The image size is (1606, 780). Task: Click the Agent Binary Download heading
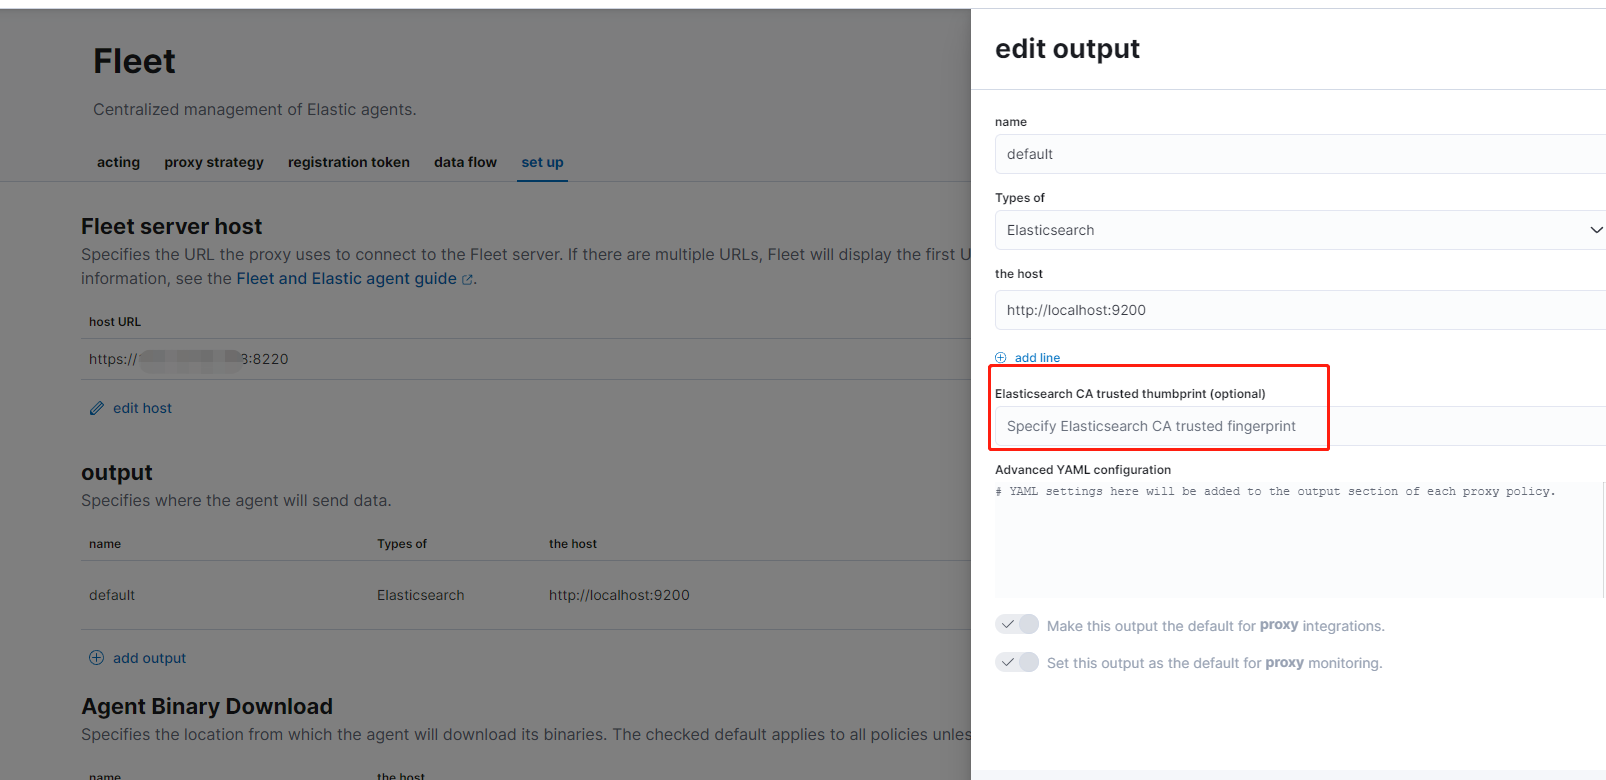click(207, 706)
